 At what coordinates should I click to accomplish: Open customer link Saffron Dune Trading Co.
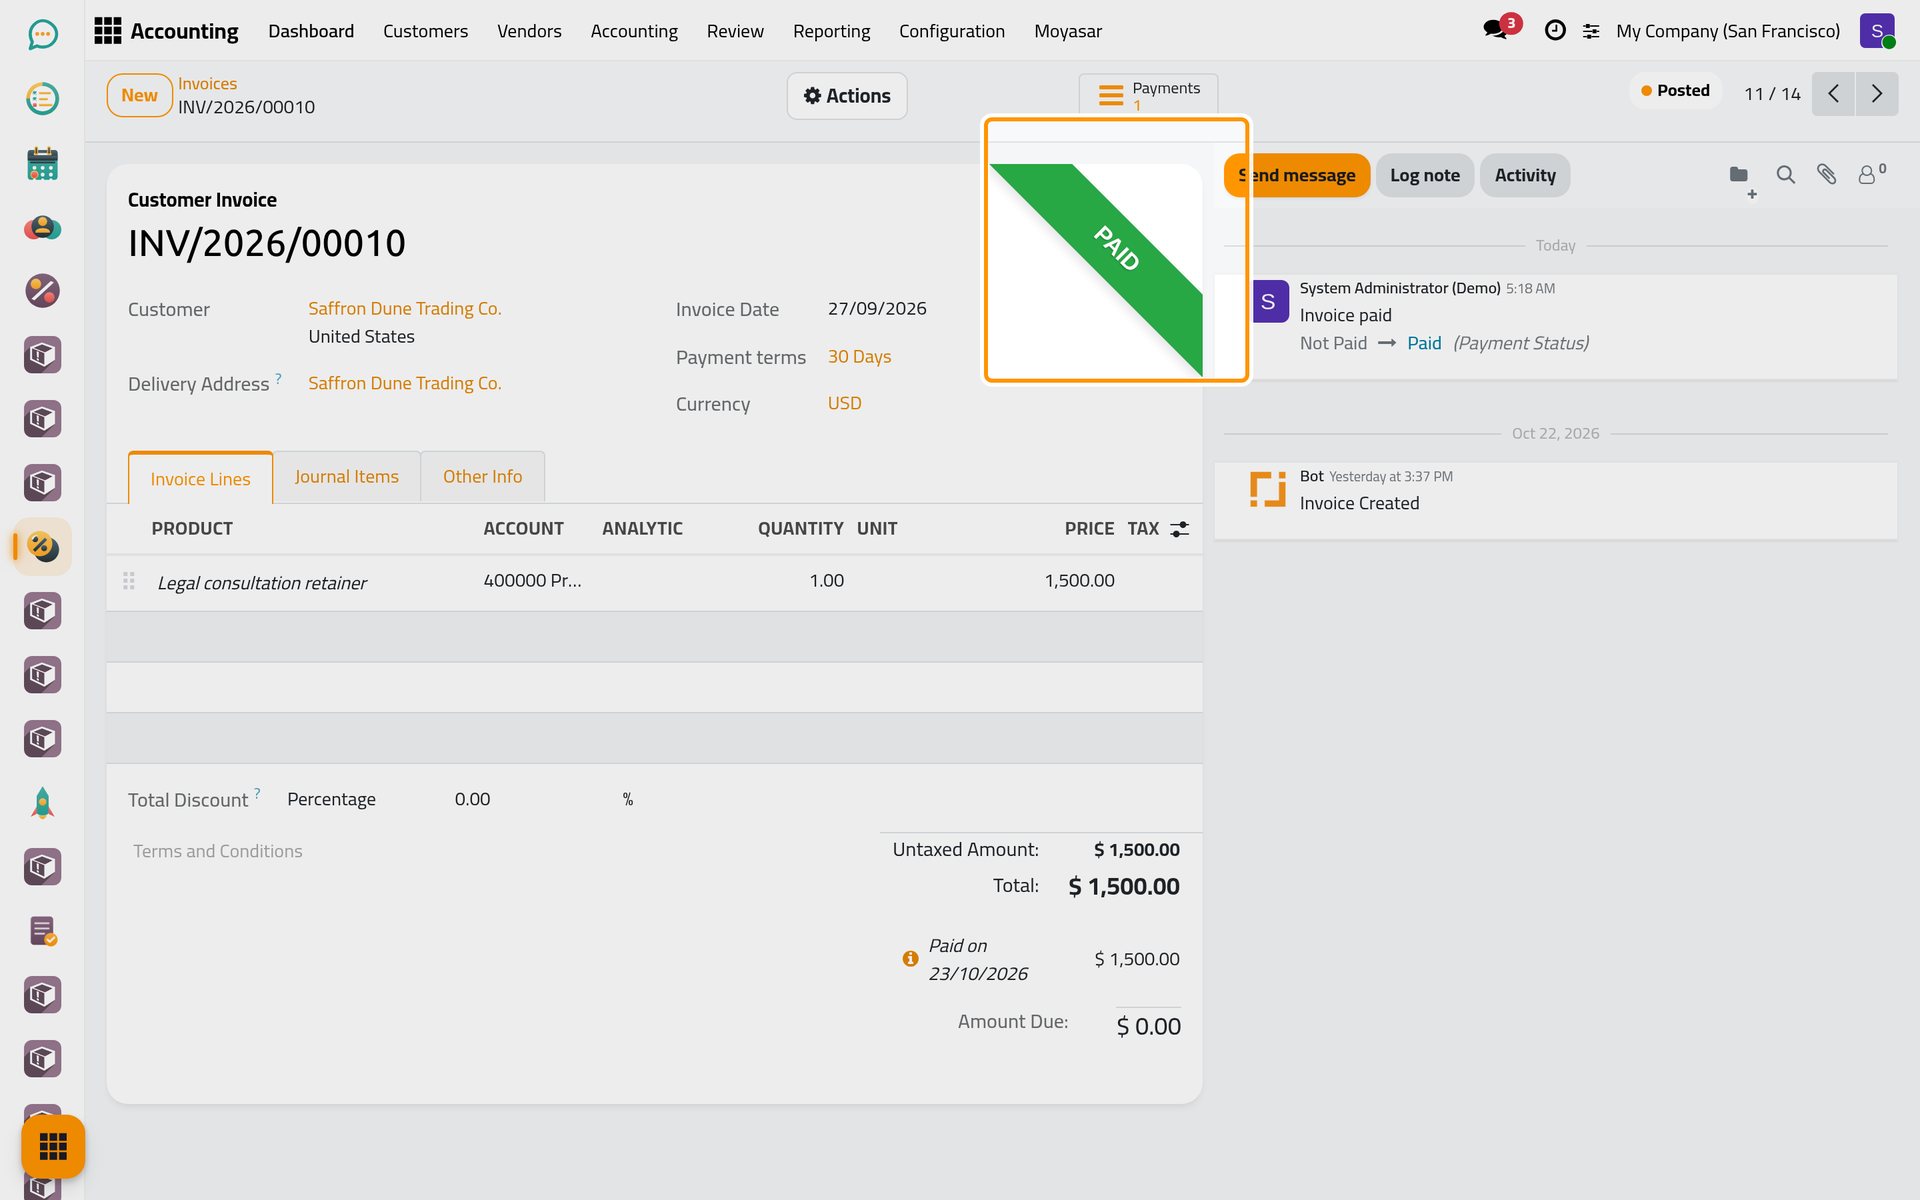pyautogui.click(x=404, y=309)
